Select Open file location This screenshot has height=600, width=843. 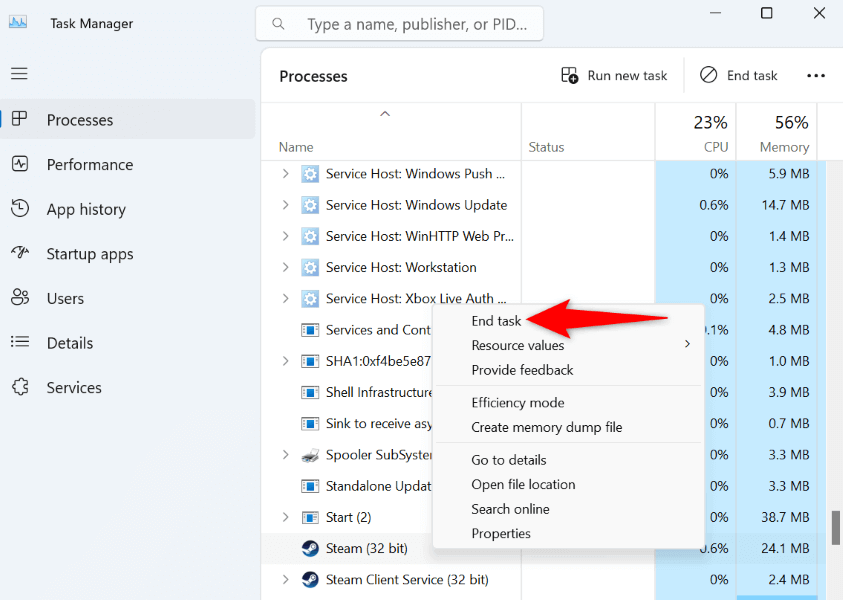[x=568, y=484]
